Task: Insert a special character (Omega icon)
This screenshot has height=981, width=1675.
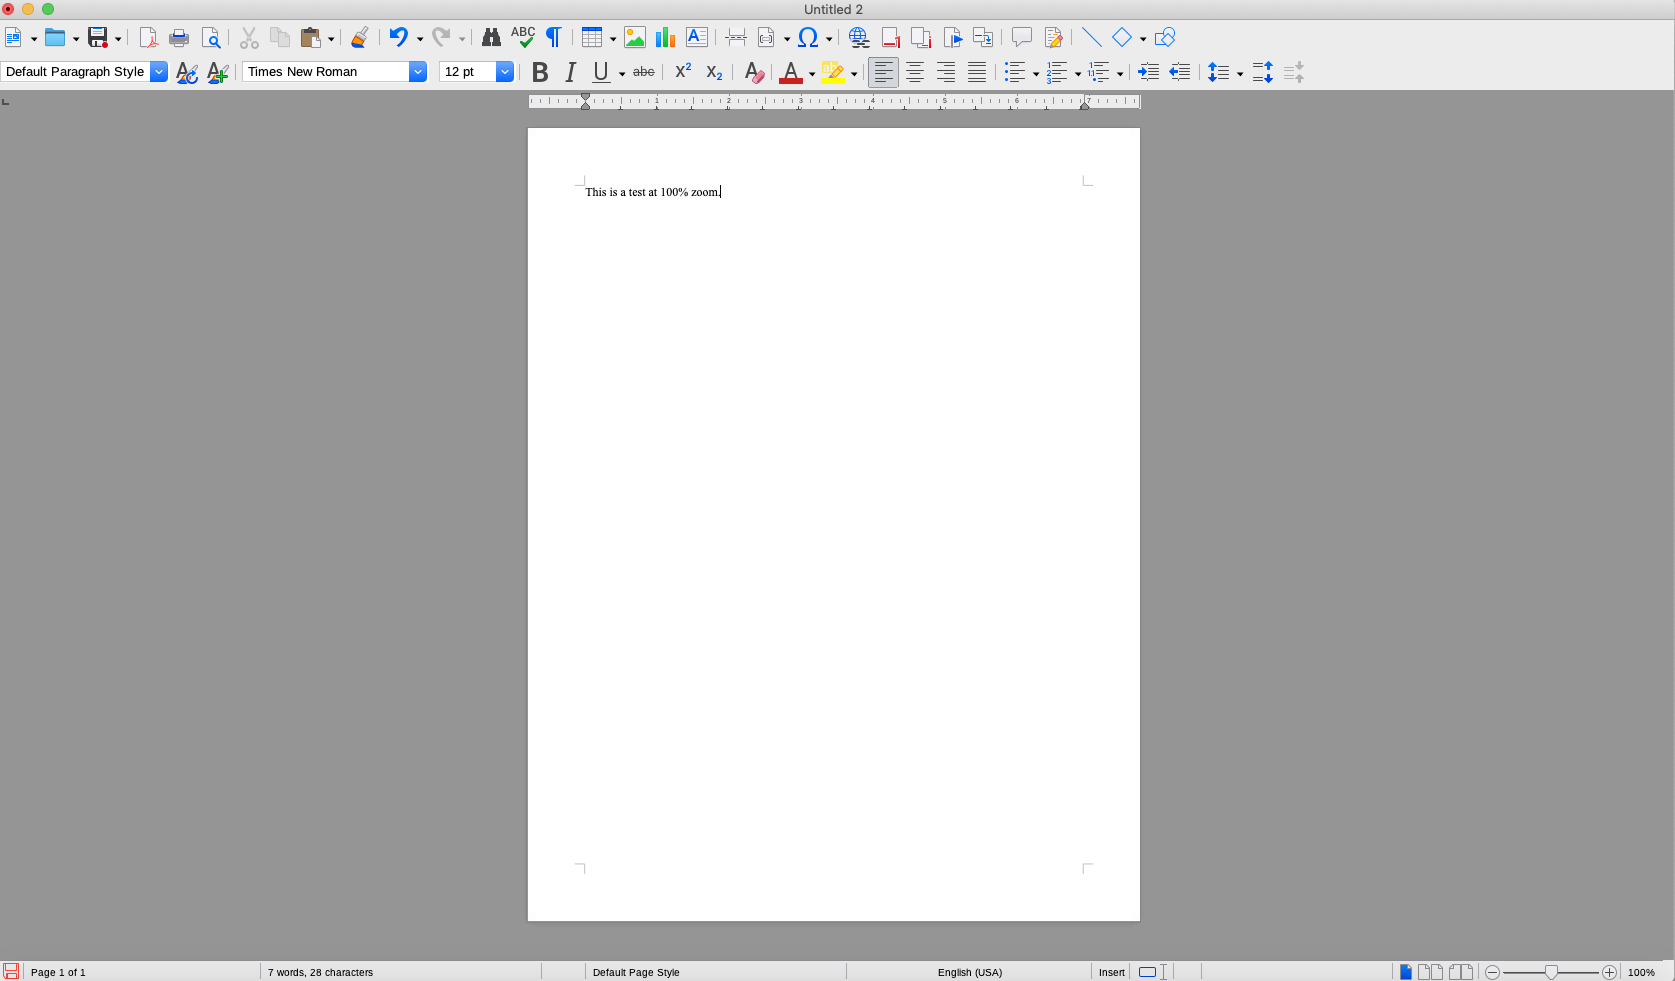Action: pyautogui.click(x=807, y=38)
